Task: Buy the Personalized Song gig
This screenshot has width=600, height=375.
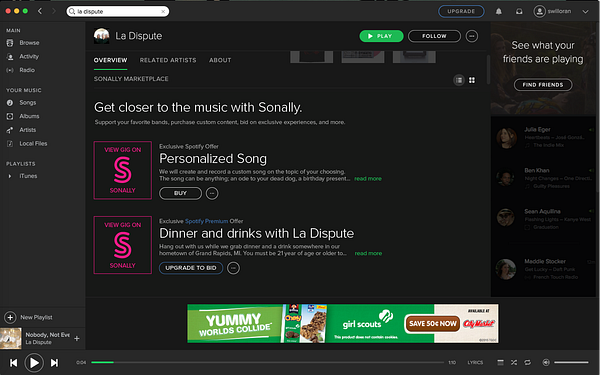Action: (x=180, y=193)
